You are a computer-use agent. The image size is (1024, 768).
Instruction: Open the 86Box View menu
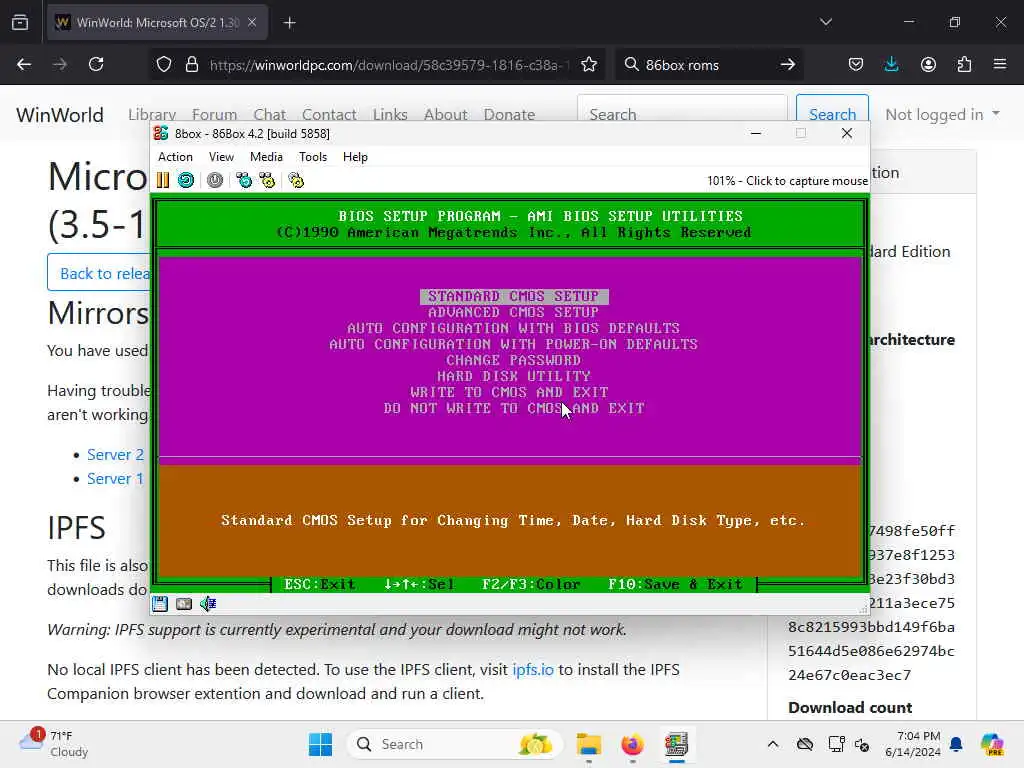coord(221,157)
